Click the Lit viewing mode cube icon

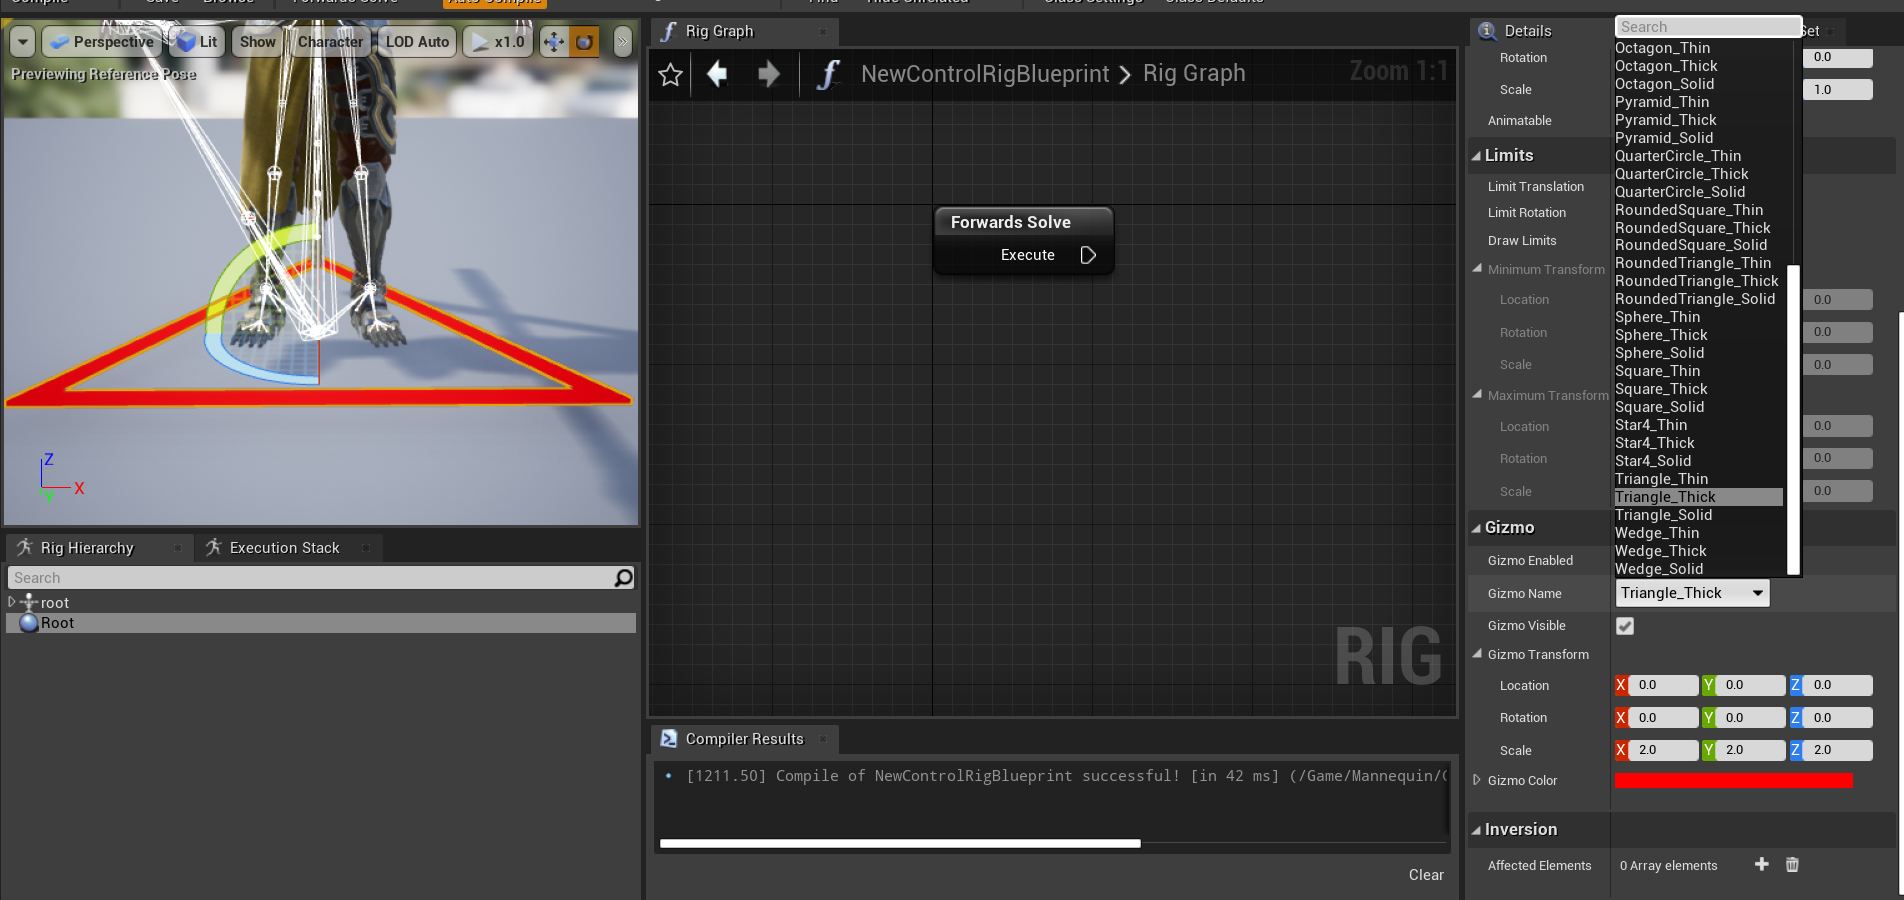tap(185, 41)
